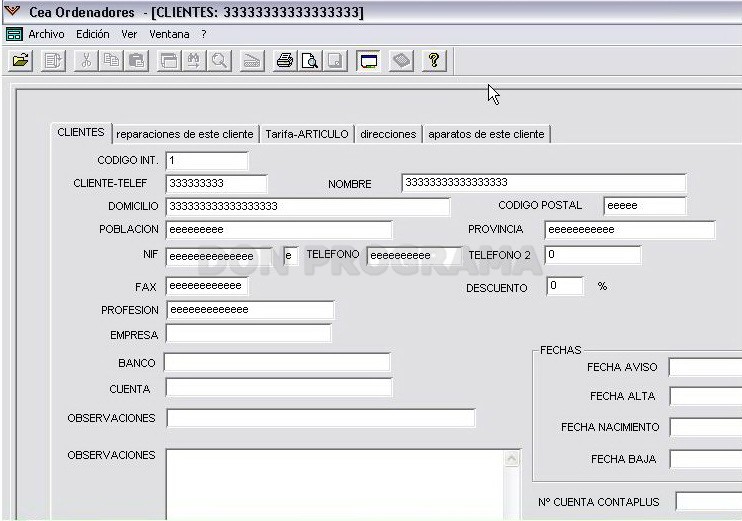Click the NOMBRE input field
742x521 pixels.
(x=544, y=183)
